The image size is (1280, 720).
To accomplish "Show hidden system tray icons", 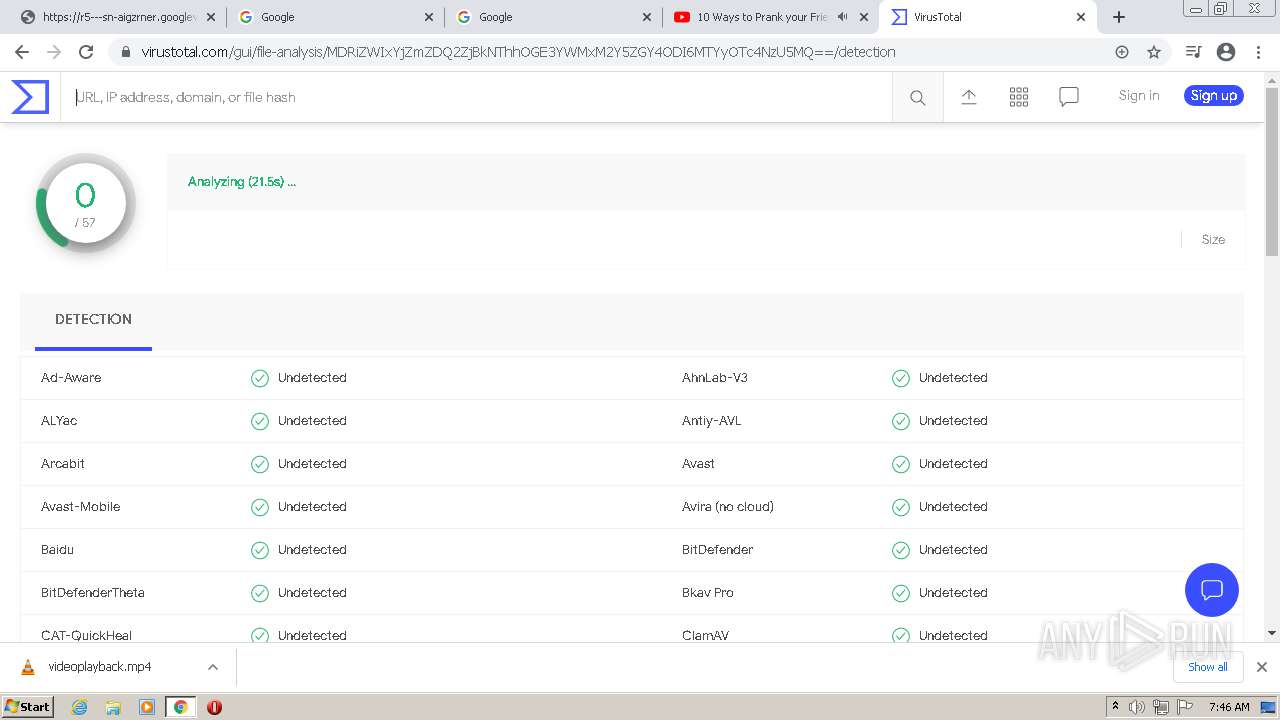I will [1115, 707].
